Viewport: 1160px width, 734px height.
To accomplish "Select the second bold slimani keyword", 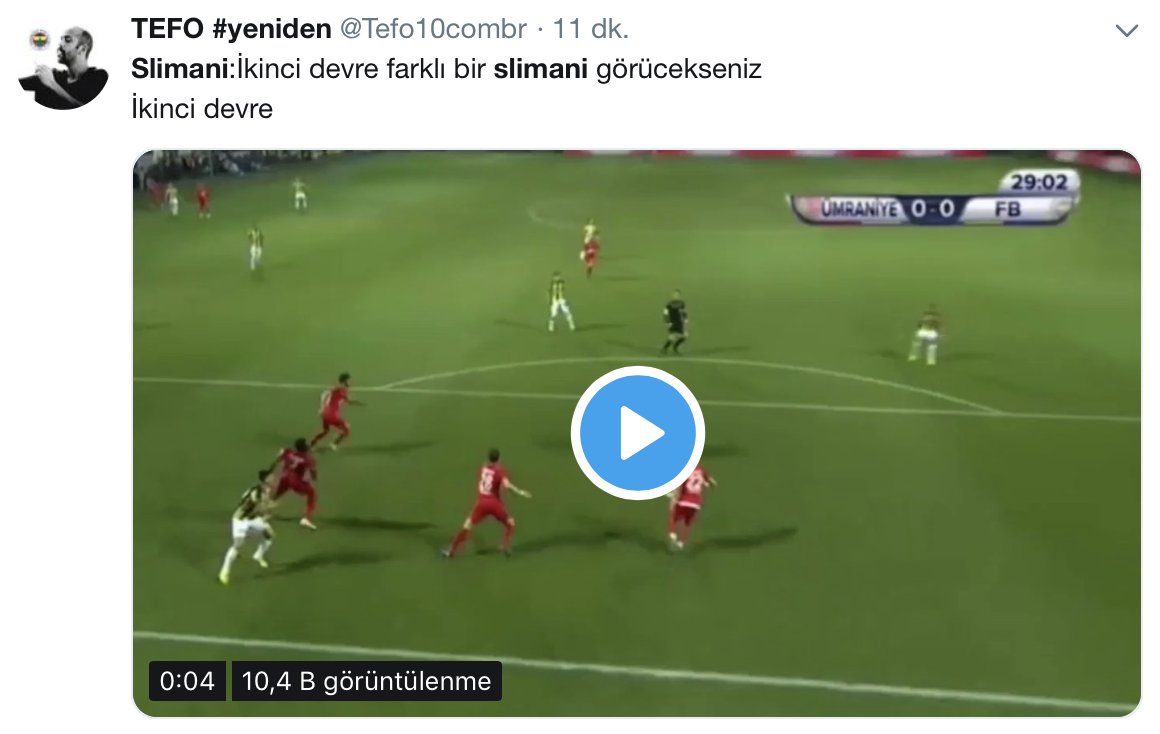I will pos(540,69).
